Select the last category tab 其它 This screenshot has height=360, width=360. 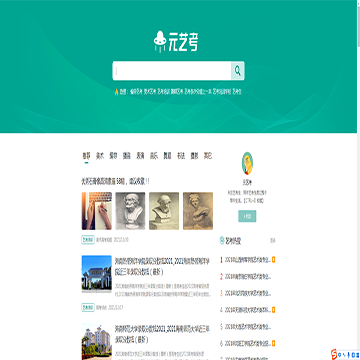pyautogui.click(x=208, y=156)
